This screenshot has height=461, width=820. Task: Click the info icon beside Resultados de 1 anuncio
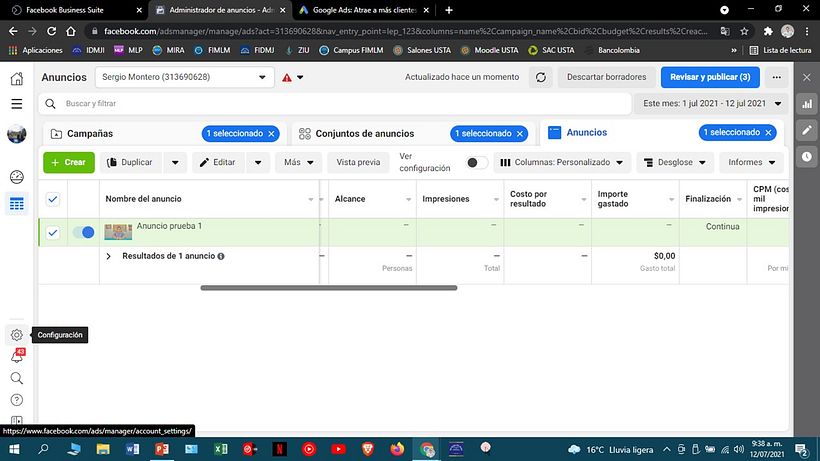[x=221, y=256]
